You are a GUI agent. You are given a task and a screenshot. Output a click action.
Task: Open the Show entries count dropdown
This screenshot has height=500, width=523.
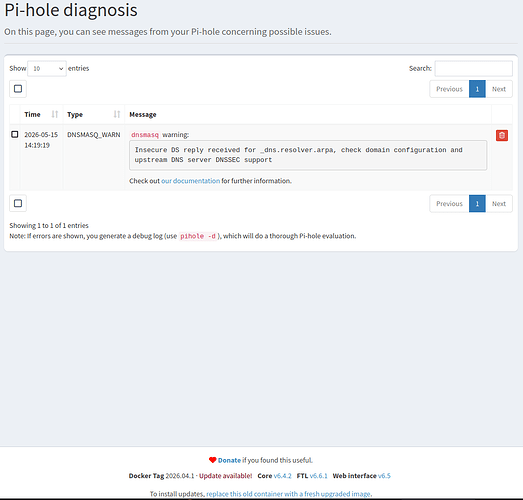click(47, 68)
